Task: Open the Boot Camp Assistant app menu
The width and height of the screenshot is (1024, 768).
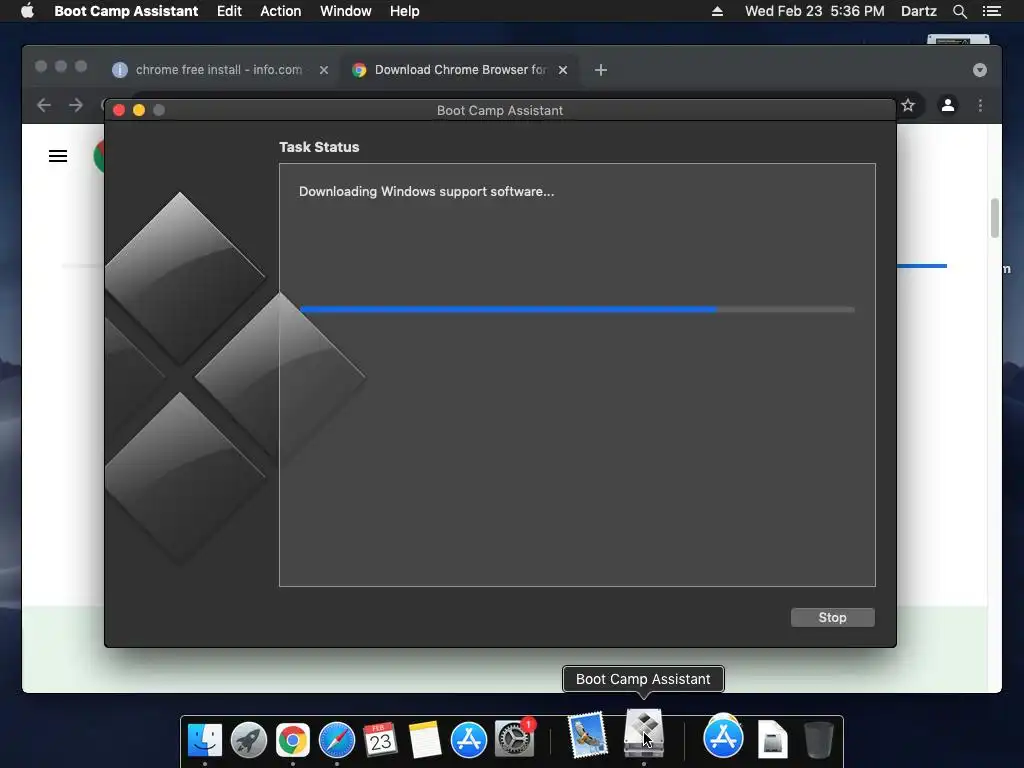Action: [126, 11]
